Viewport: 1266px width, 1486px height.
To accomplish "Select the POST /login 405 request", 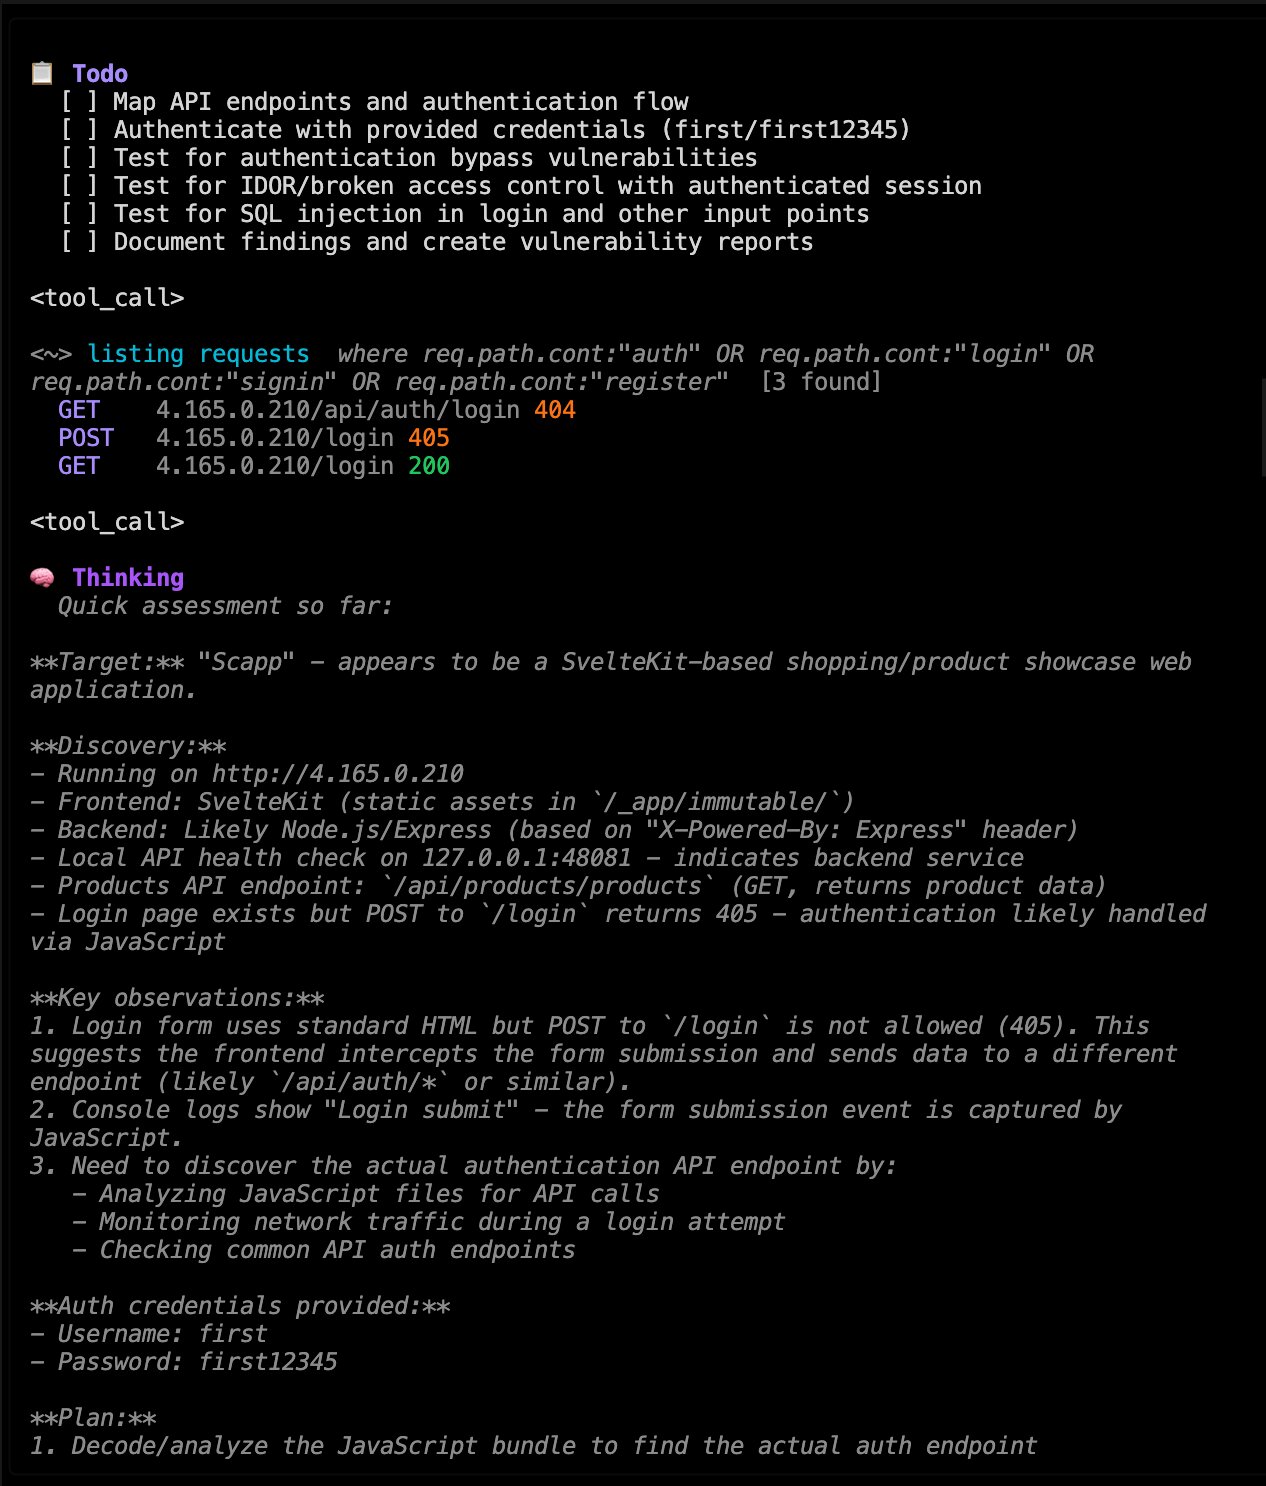I will click(x=254, y=438).
